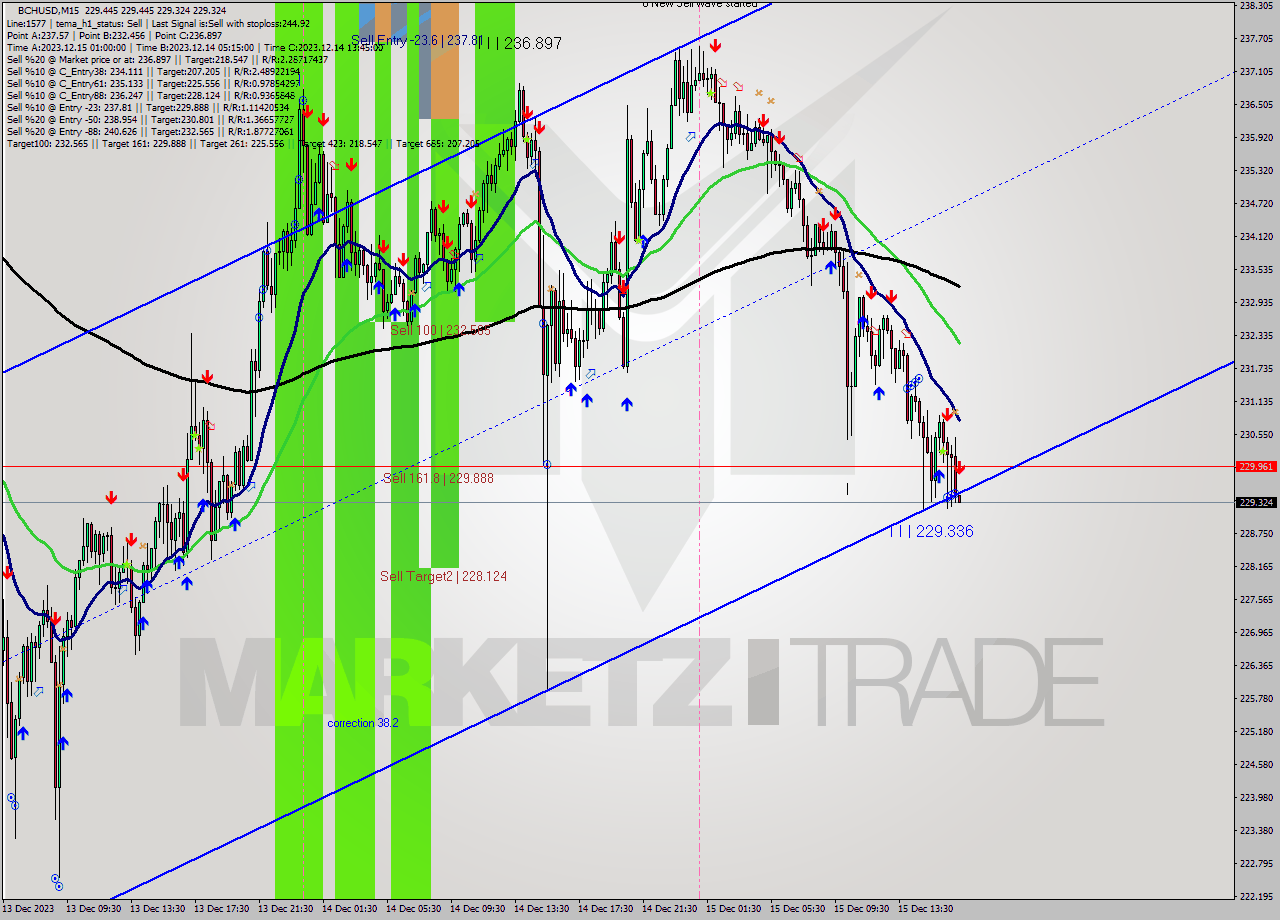
Task: Click the '15 Dec 05:30' time label
Action: coord(796,909)
